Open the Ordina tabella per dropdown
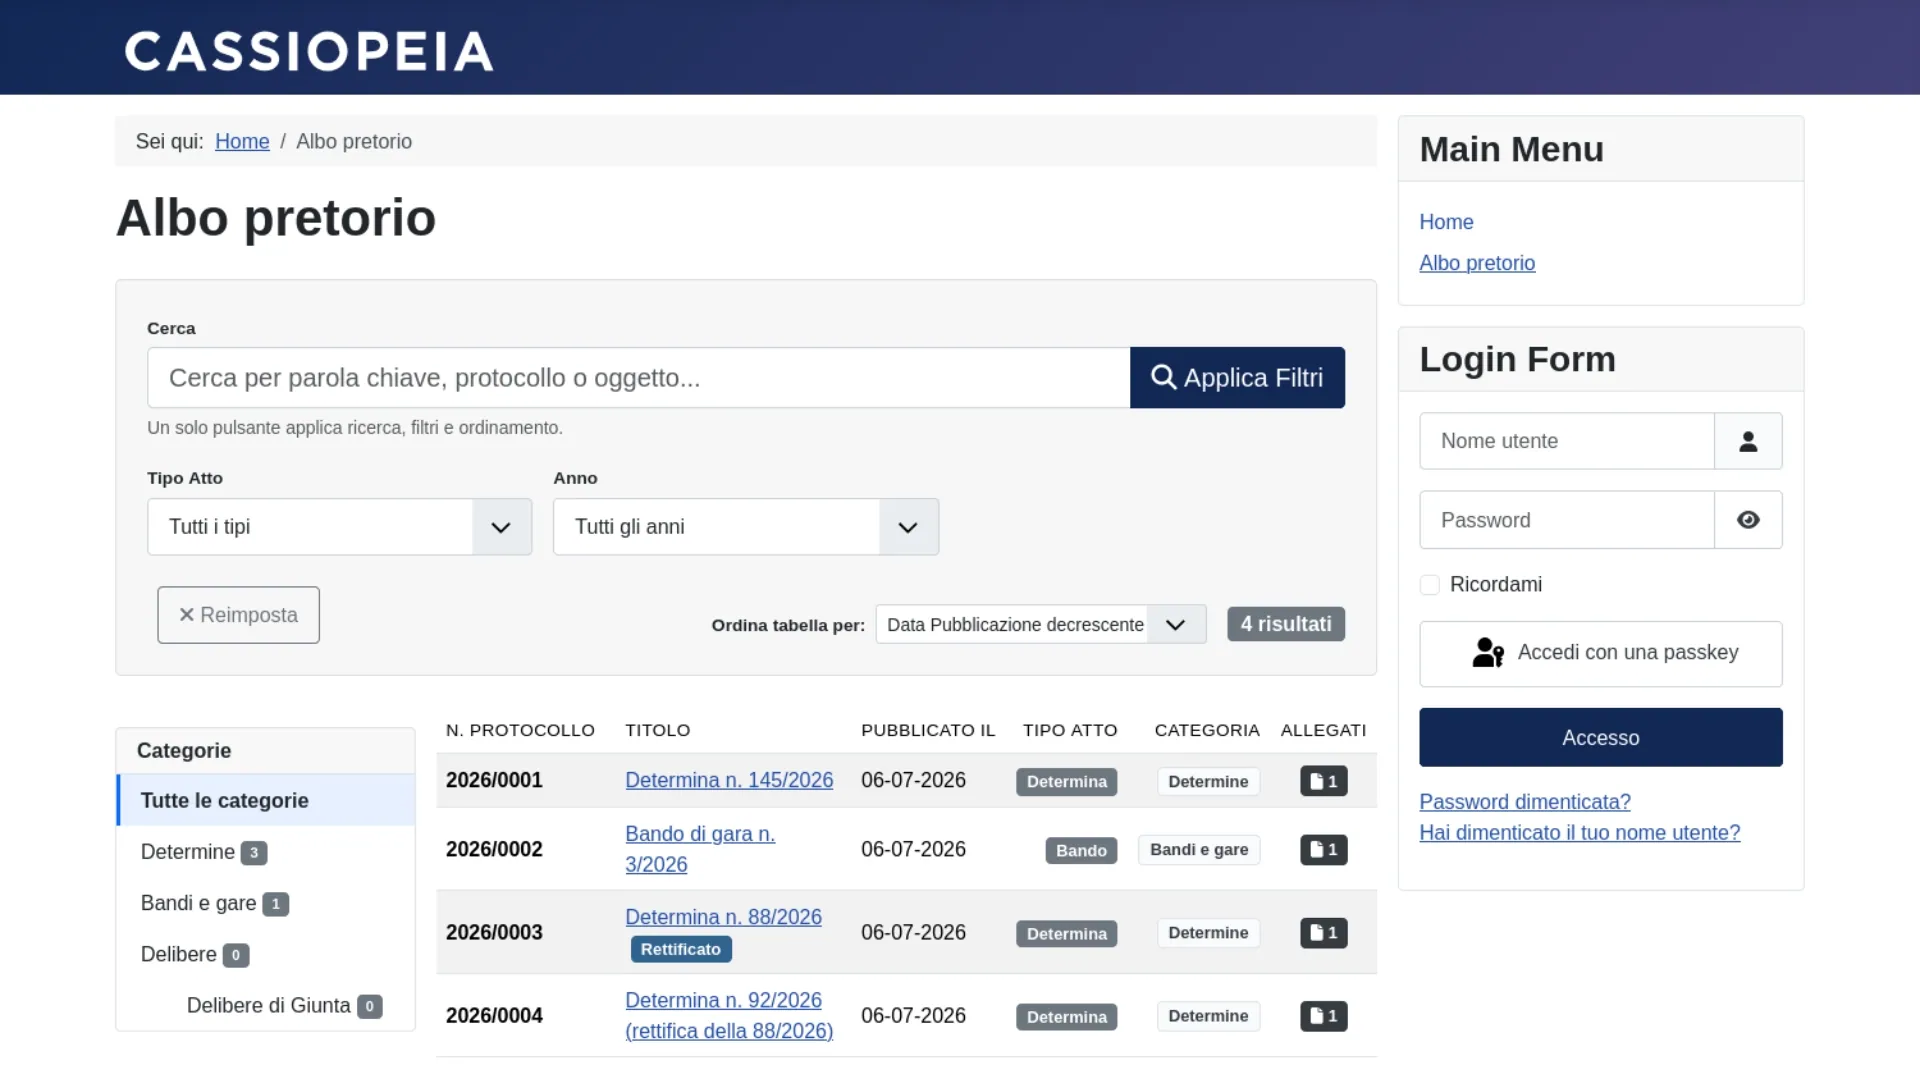The height and width of the screenshot is (1080, 1920). pos(1041,624)
